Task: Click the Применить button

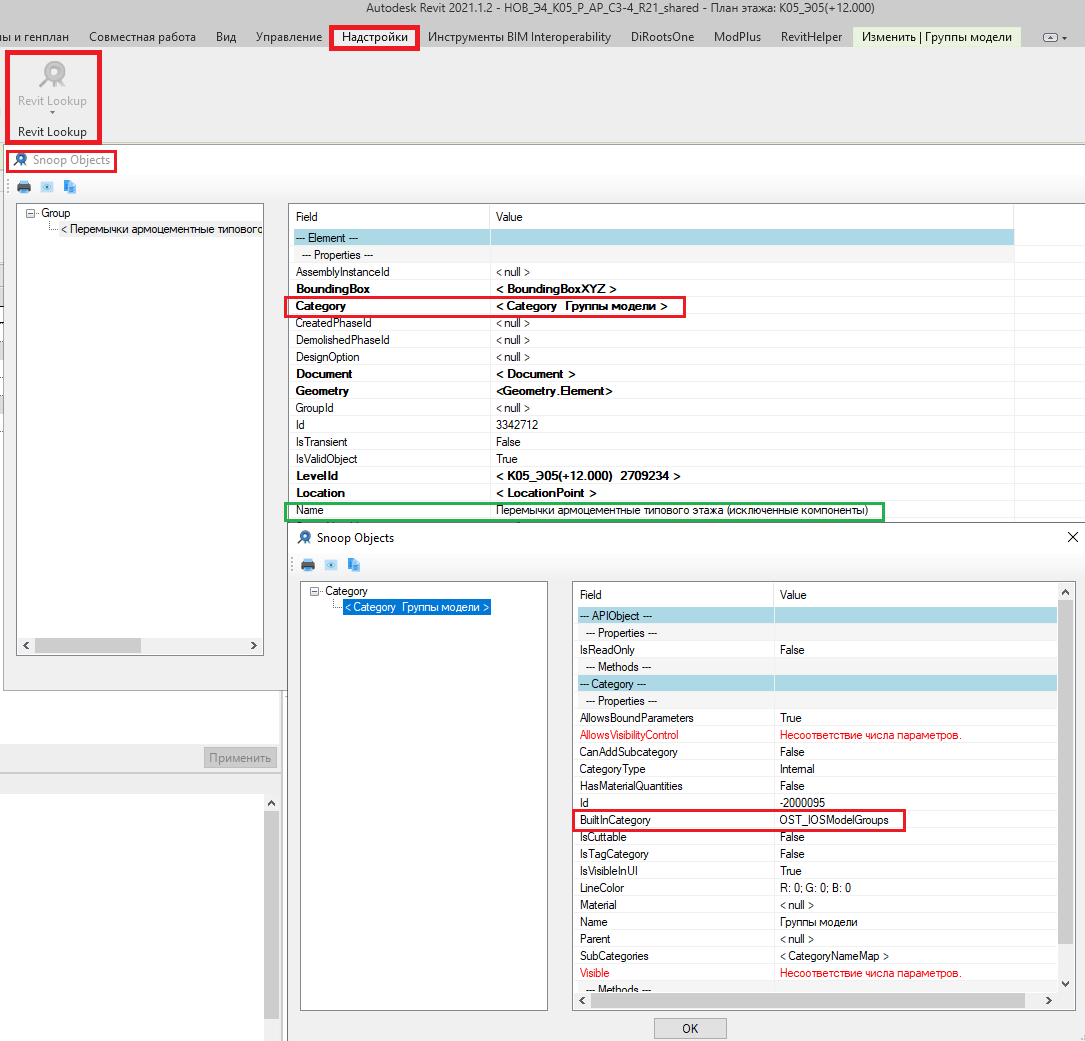Action: point(240,757)
